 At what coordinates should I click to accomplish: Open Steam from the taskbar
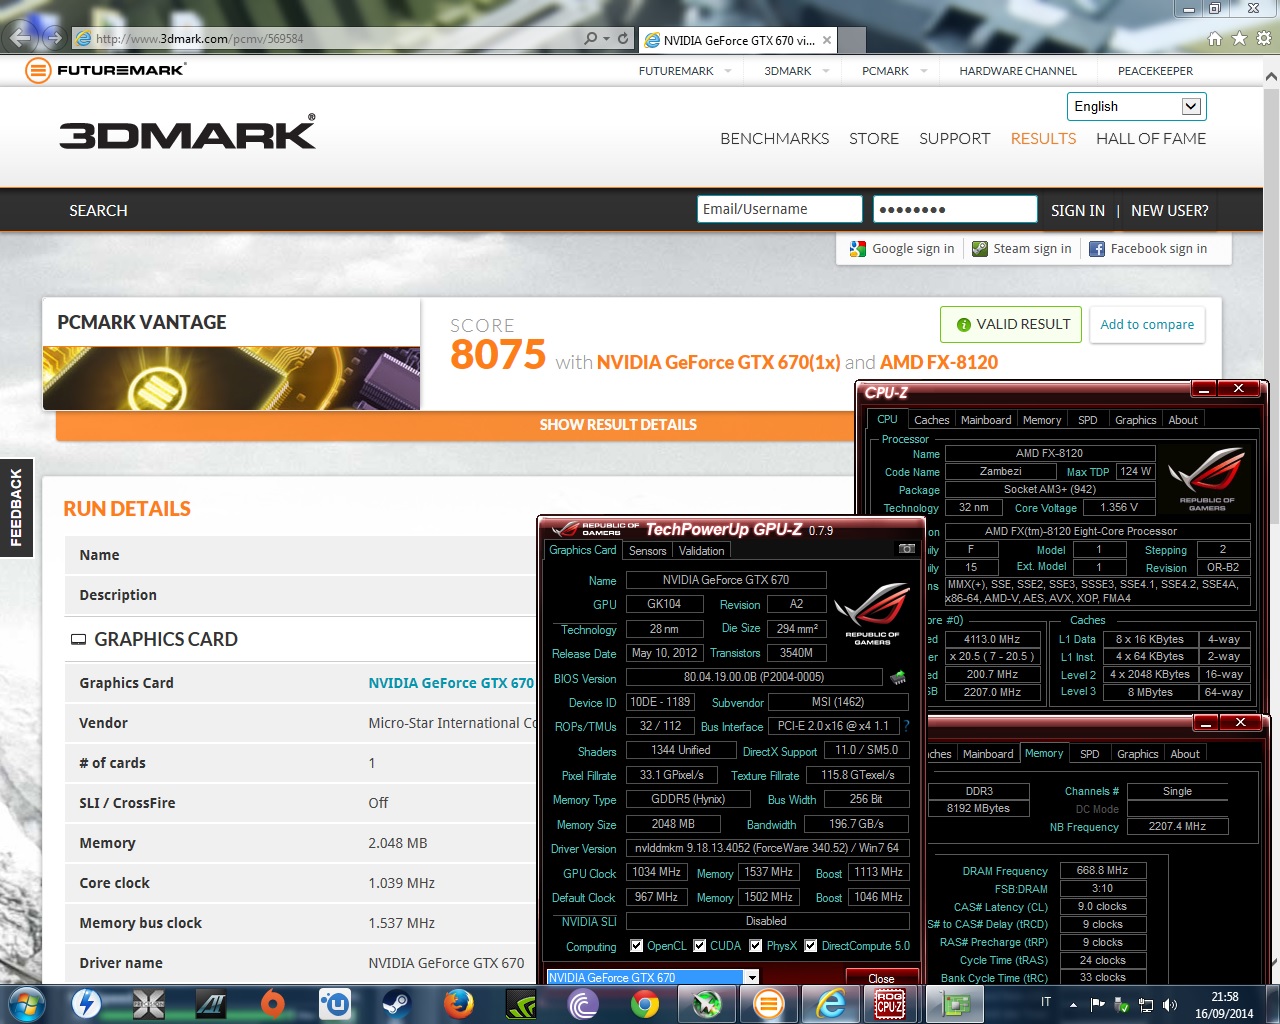[396, 1003]
